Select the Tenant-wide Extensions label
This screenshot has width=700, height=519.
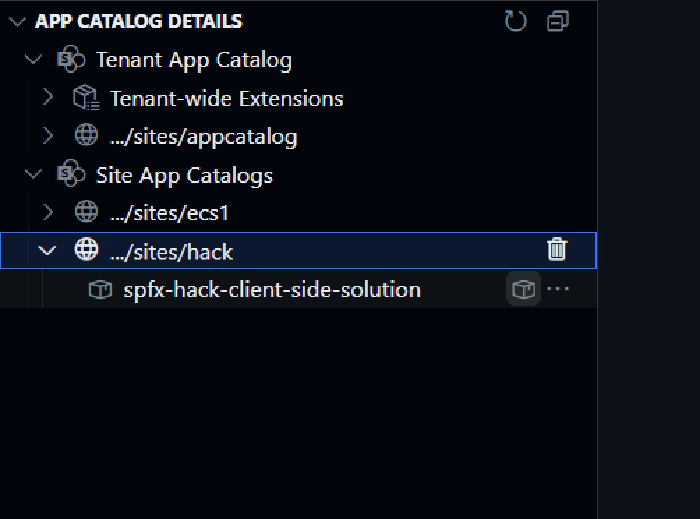pos(226,98)
